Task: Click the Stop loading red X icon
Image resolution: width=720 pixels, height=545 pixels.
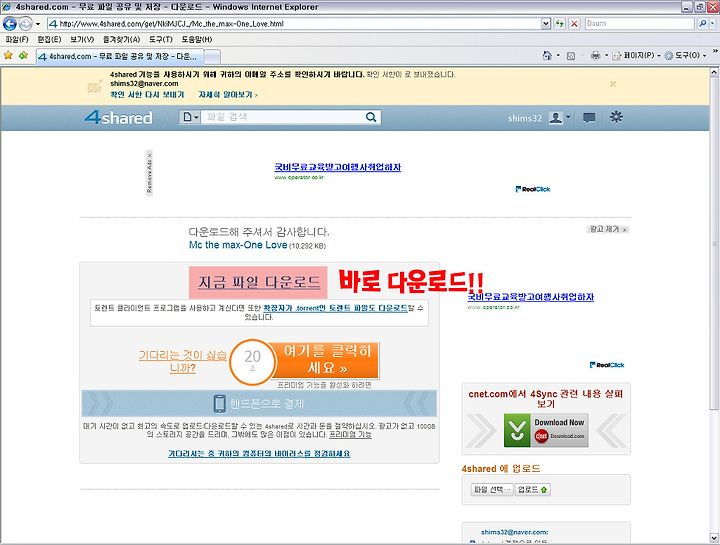Action: 574,23
